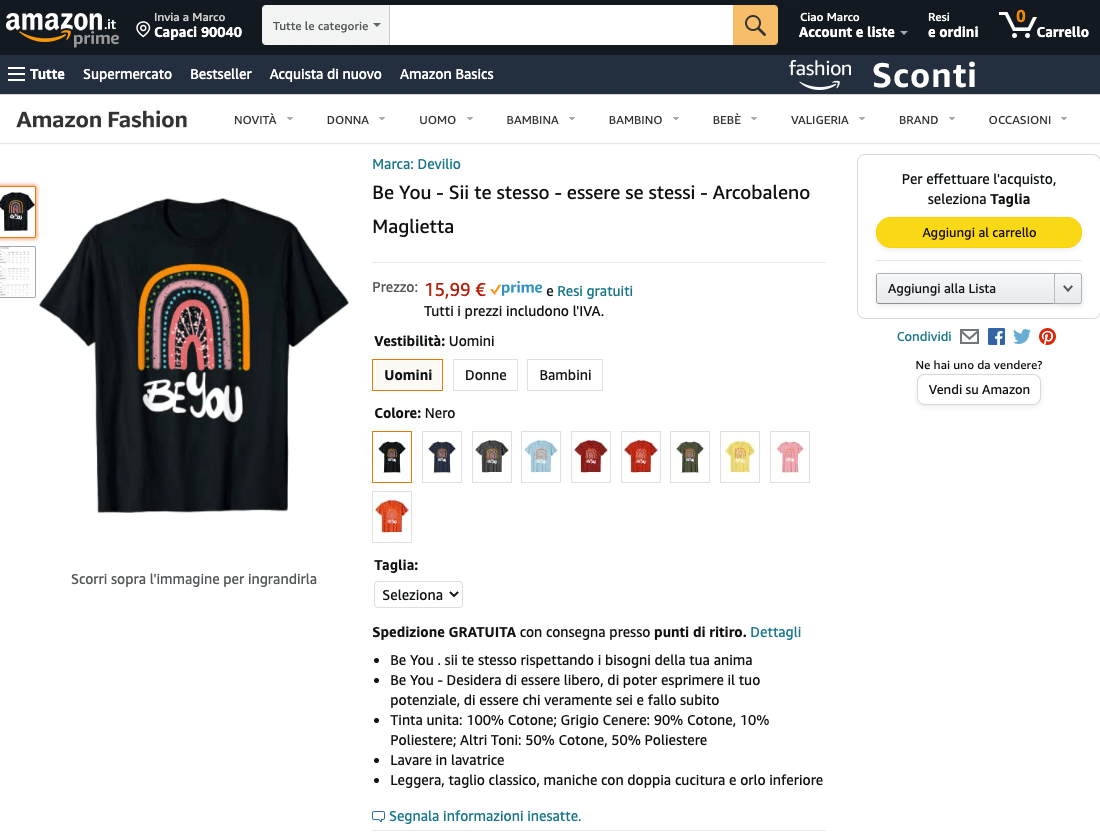The width and height of the screenshot is (1100, 836).
Task: Click the search magnifier icon
Action: point(755,24)
